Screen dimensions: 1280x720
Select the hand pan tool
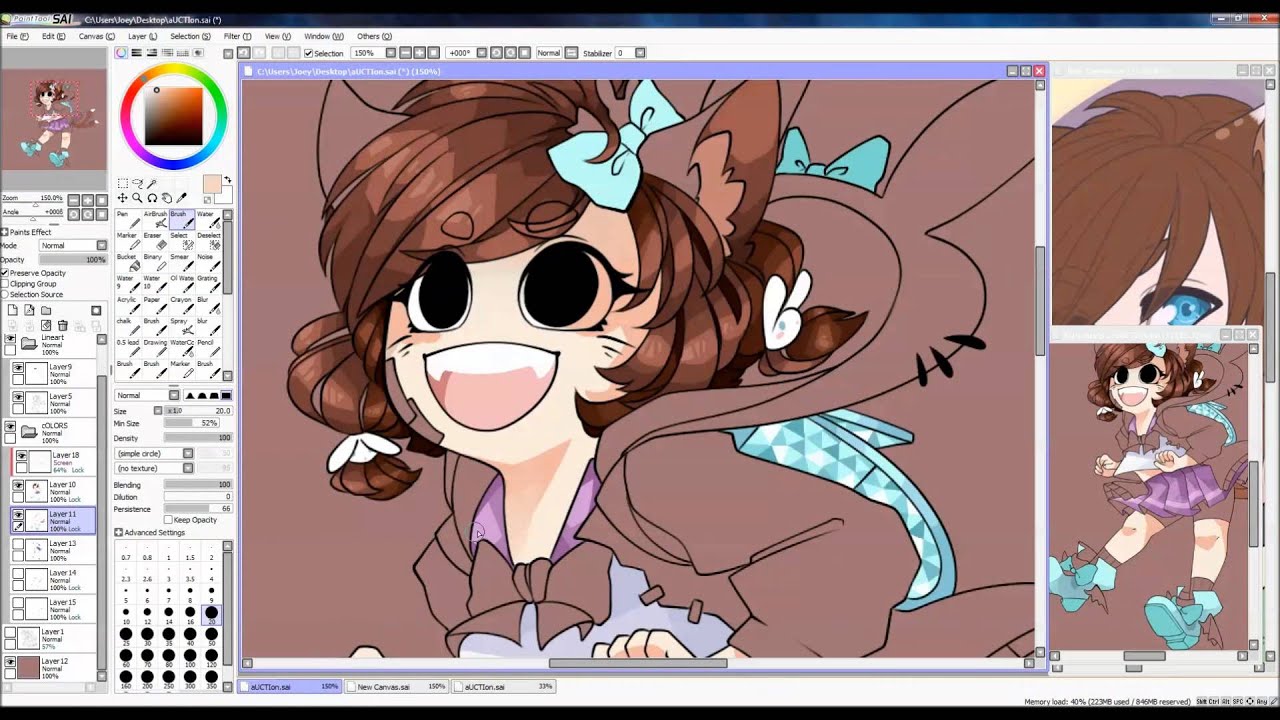167,198
